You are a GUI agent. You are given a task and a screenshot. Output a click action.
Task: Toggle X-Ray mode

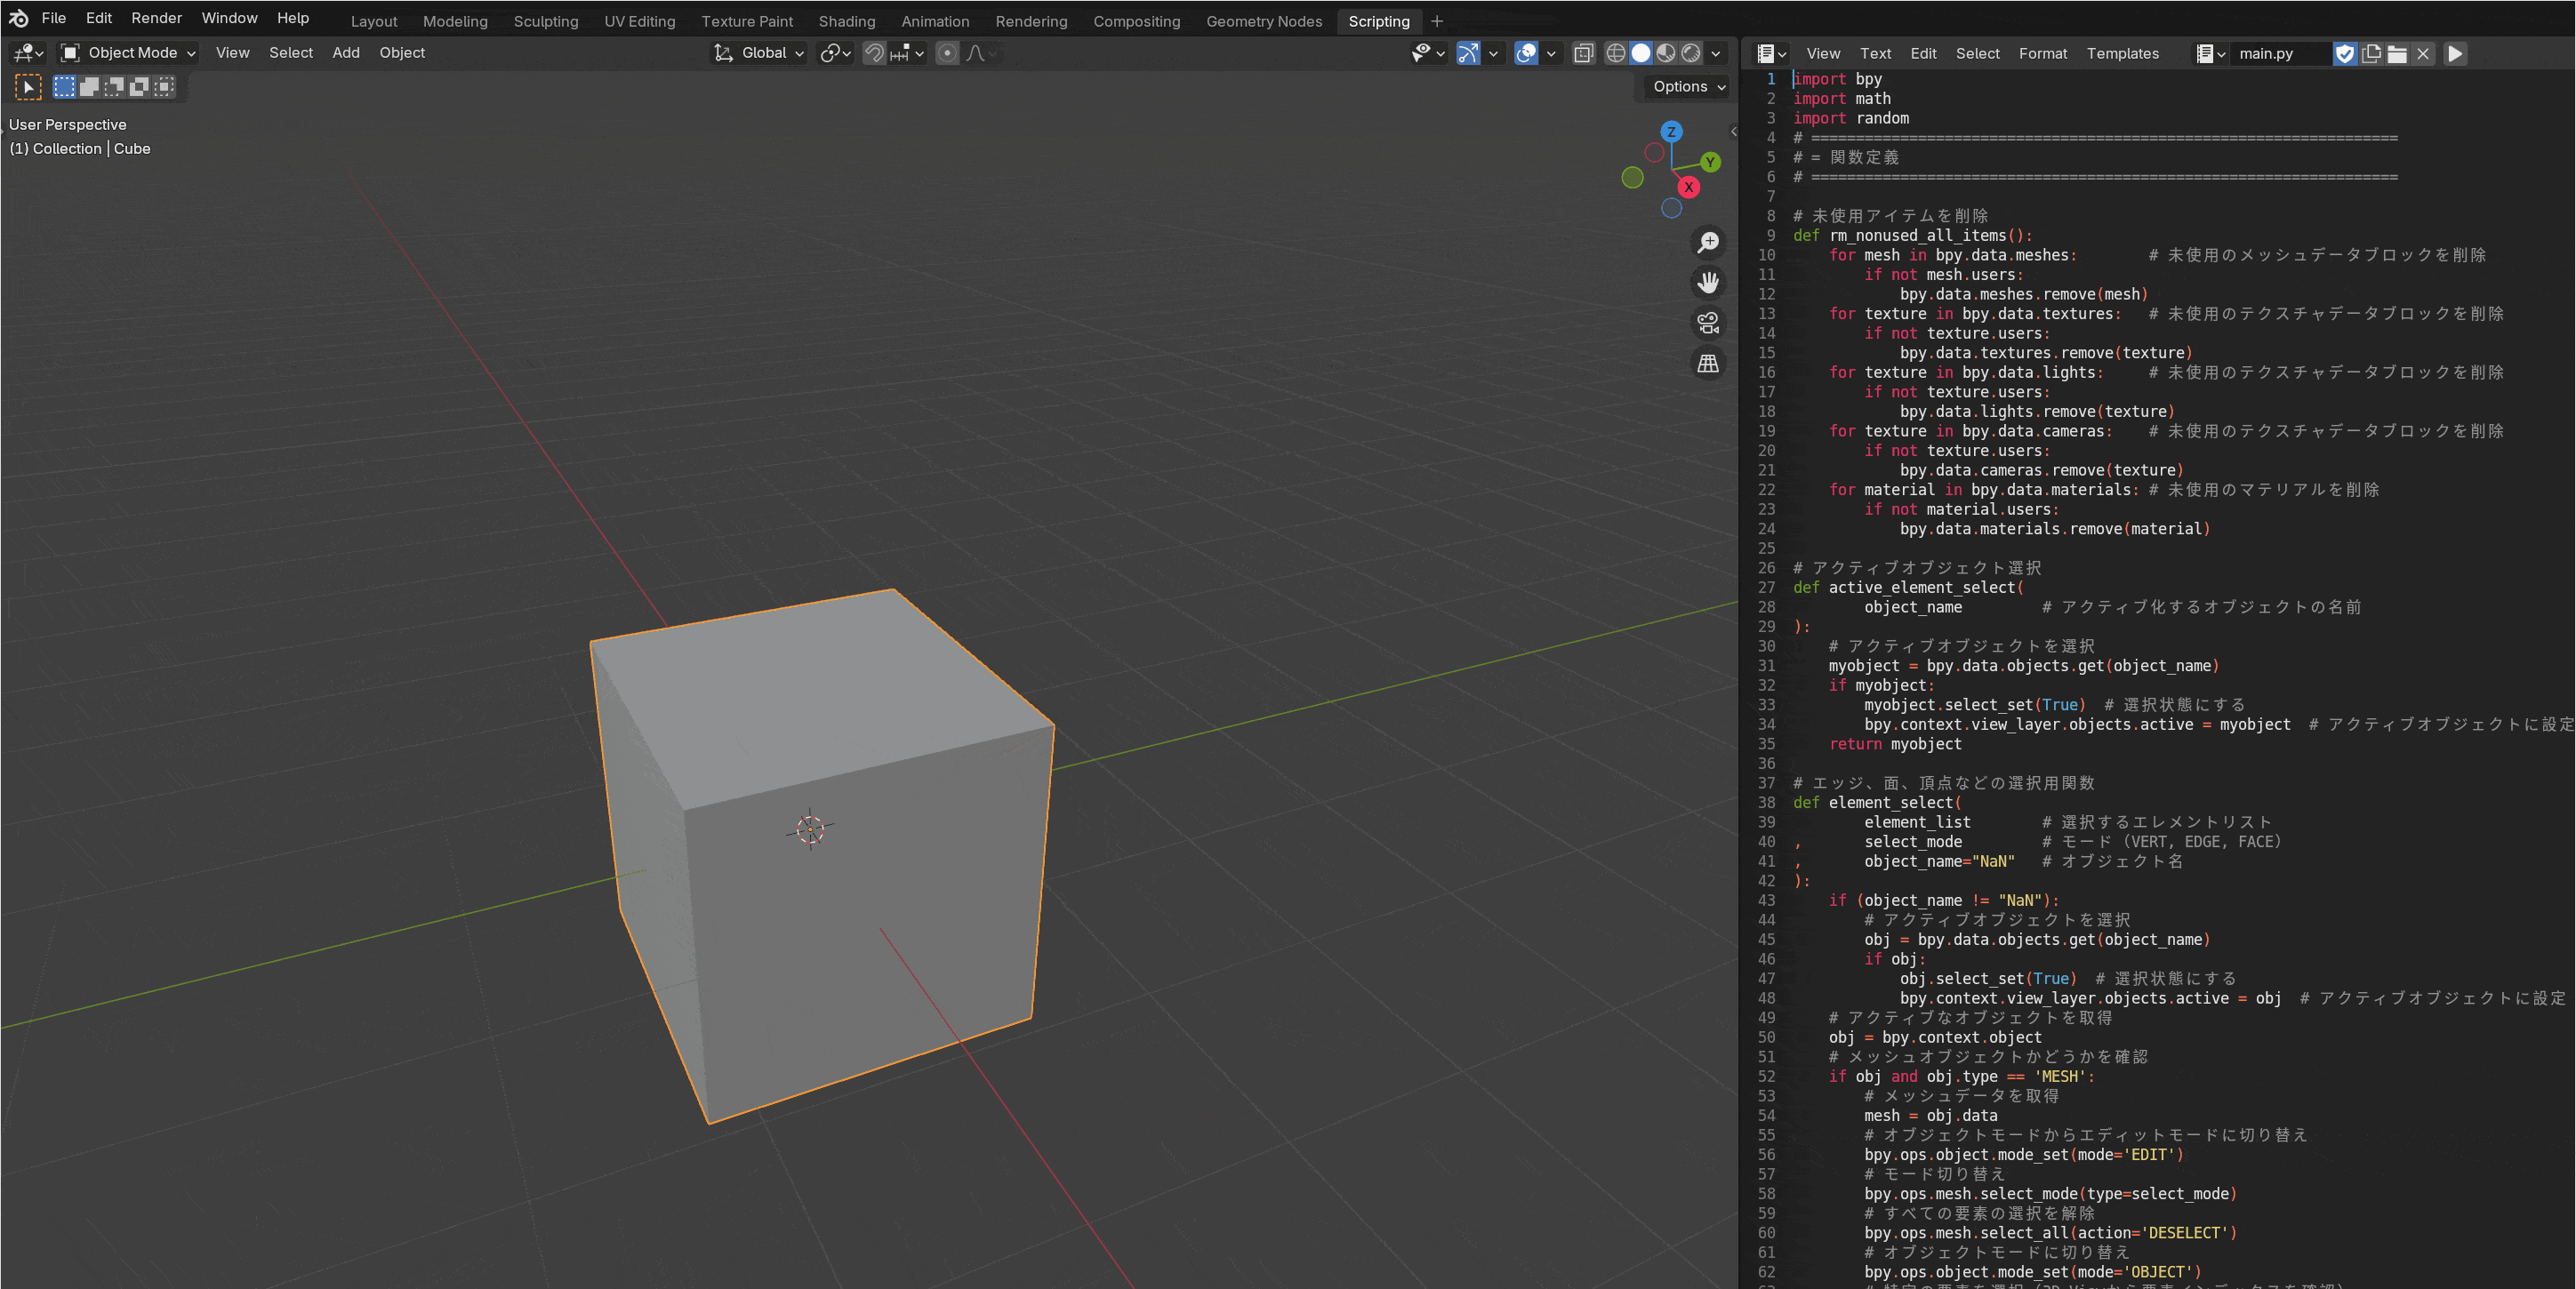[1583, 53]
